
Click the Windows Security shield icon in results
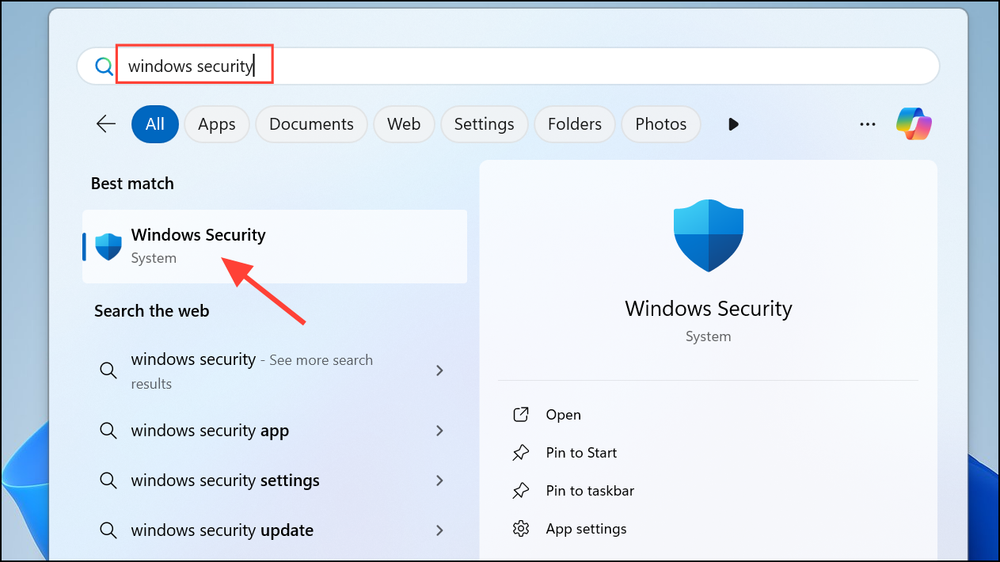108,246
